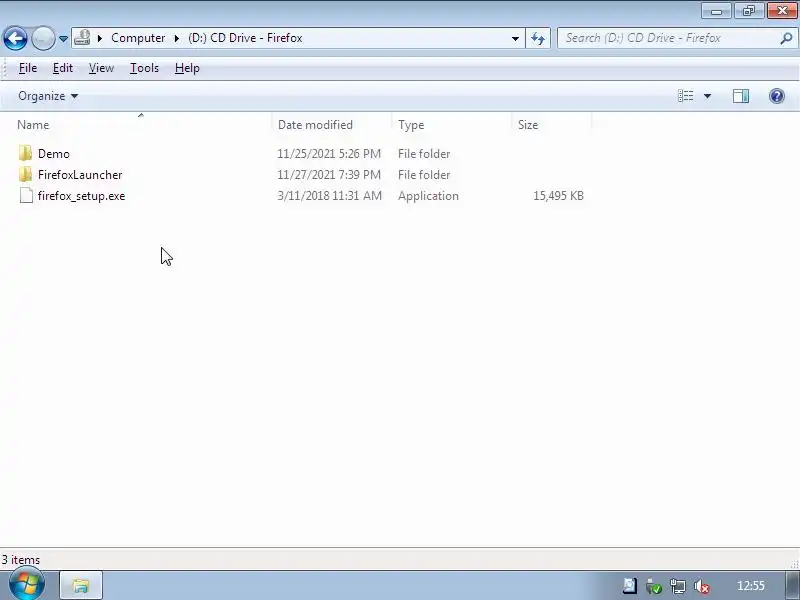Screen dimensions: 800x600
Task: Sort by the Size column header
Action: tap(528, 125)
